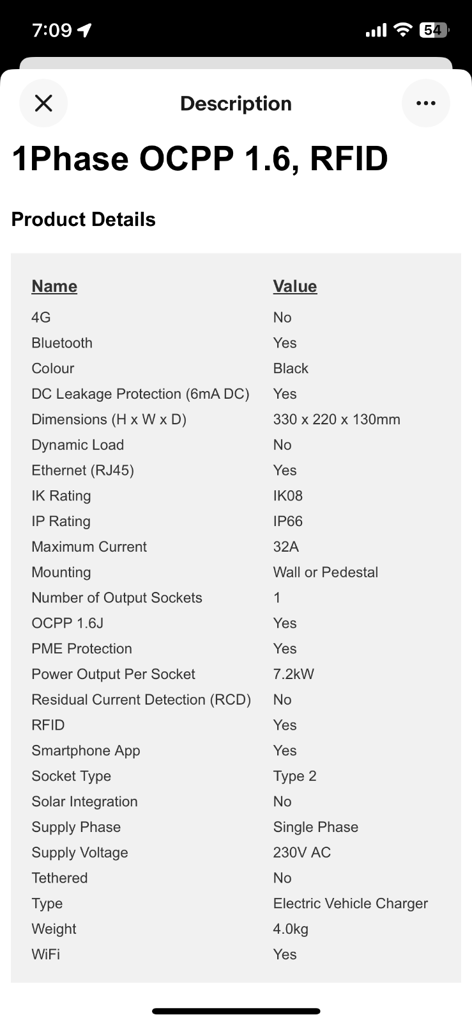
Task: Tap the cellular signal bars icon
Action: [376, 31]
